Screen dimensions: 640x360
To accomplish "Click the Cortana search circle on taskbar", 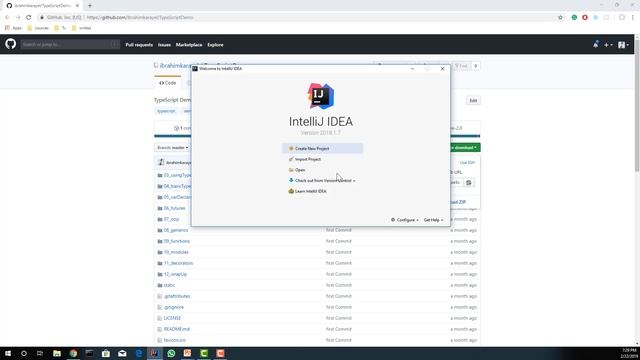I will tap(24, 353).
